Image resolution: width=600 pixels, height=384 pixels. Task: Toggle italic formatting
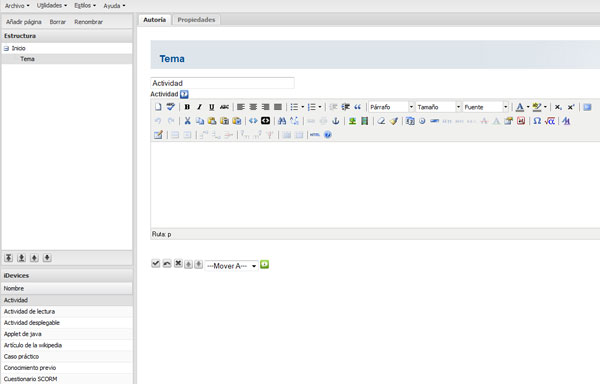click(x=199, y=107)
